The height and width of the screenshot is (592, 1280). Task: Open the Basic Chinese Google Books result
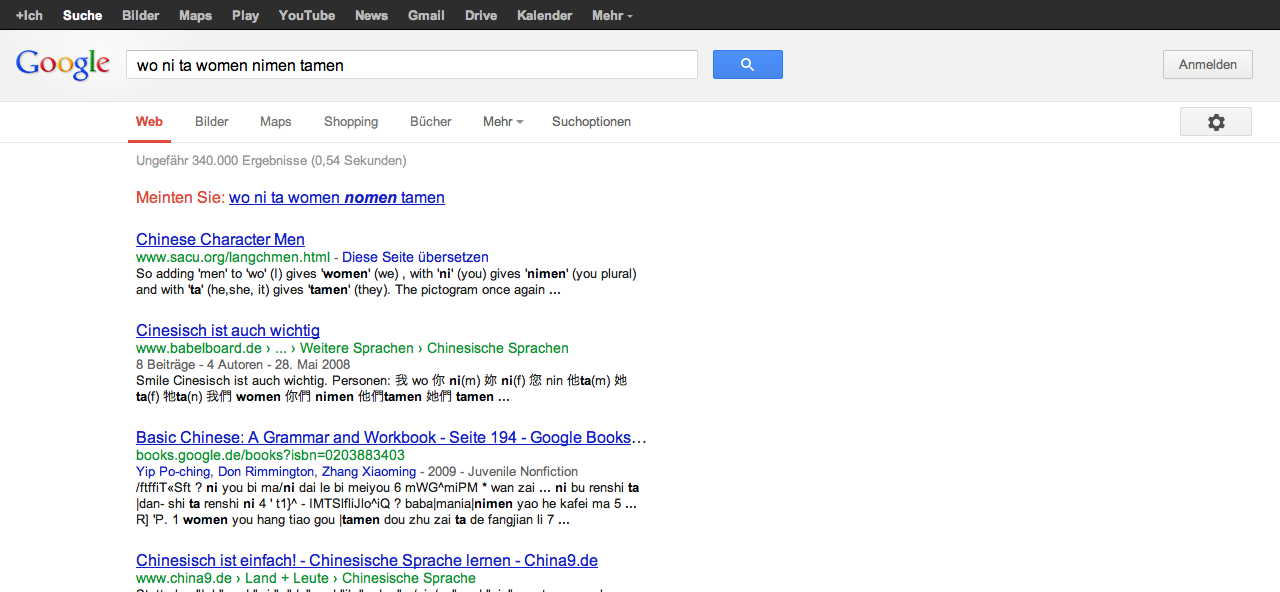[x=390, y=438]
